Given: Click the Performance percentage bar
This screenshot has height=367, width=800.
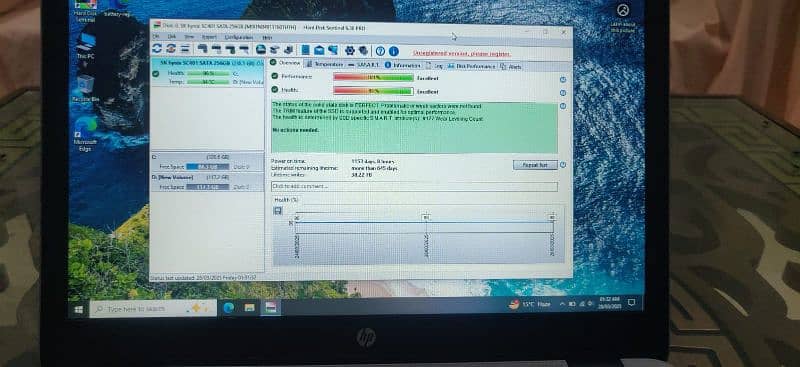Looking at the screenshot, I should [373, 78].
